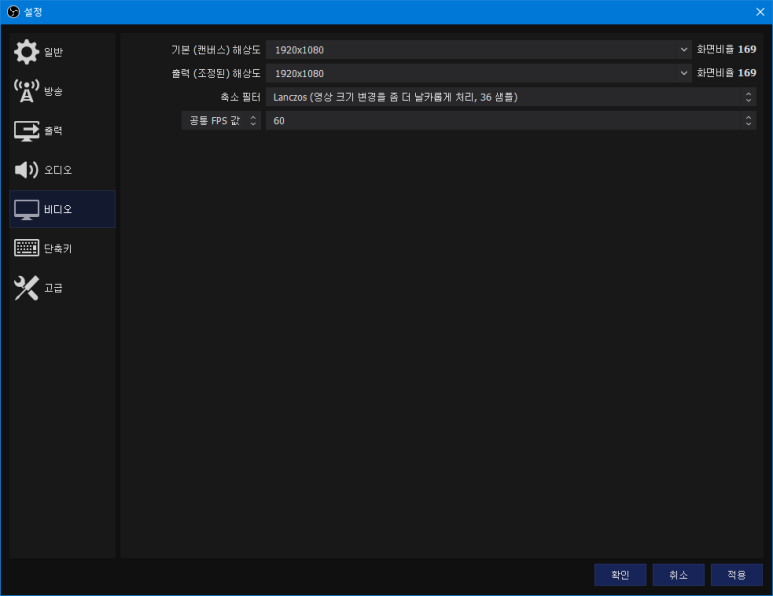Open the 축소 필터 Lanczos dropdown
The height and width of the screenshot is (596, 773).
pos(511,97)
